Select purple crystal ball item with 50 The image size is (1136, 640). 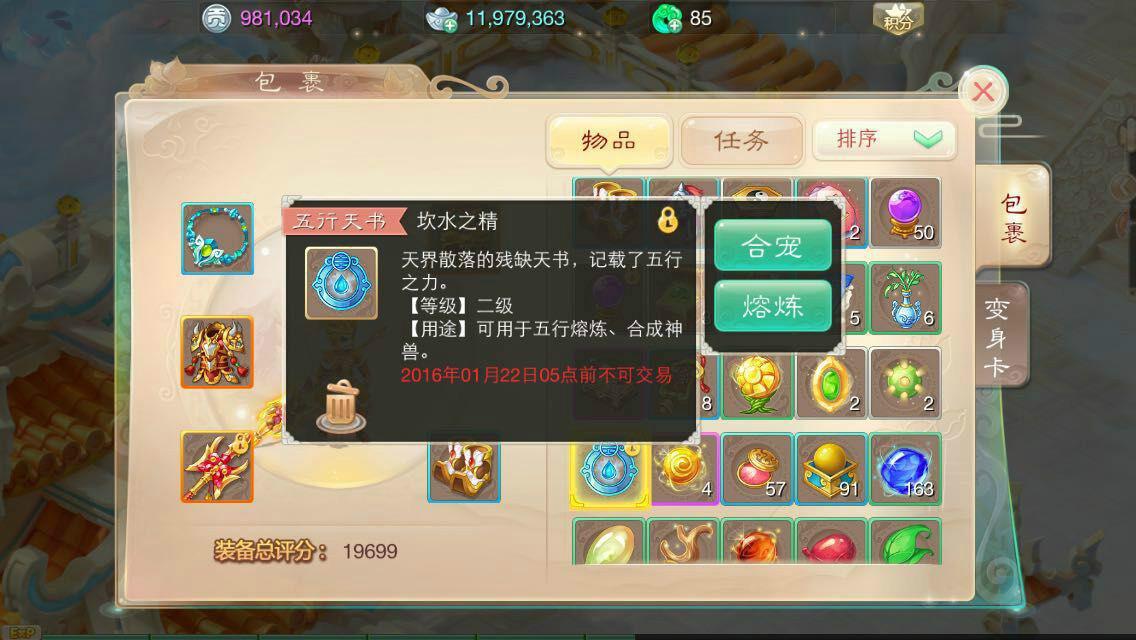pos(906,212)
